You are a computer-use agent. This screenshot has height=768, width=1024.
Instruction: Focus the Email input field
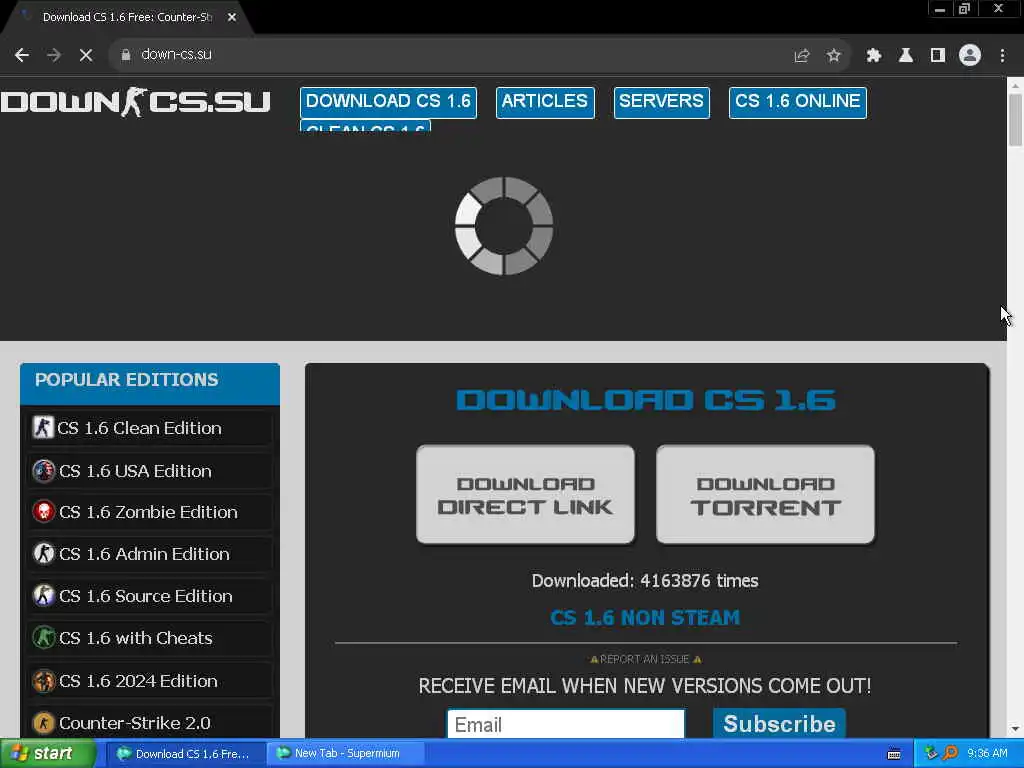coord(566,724)
